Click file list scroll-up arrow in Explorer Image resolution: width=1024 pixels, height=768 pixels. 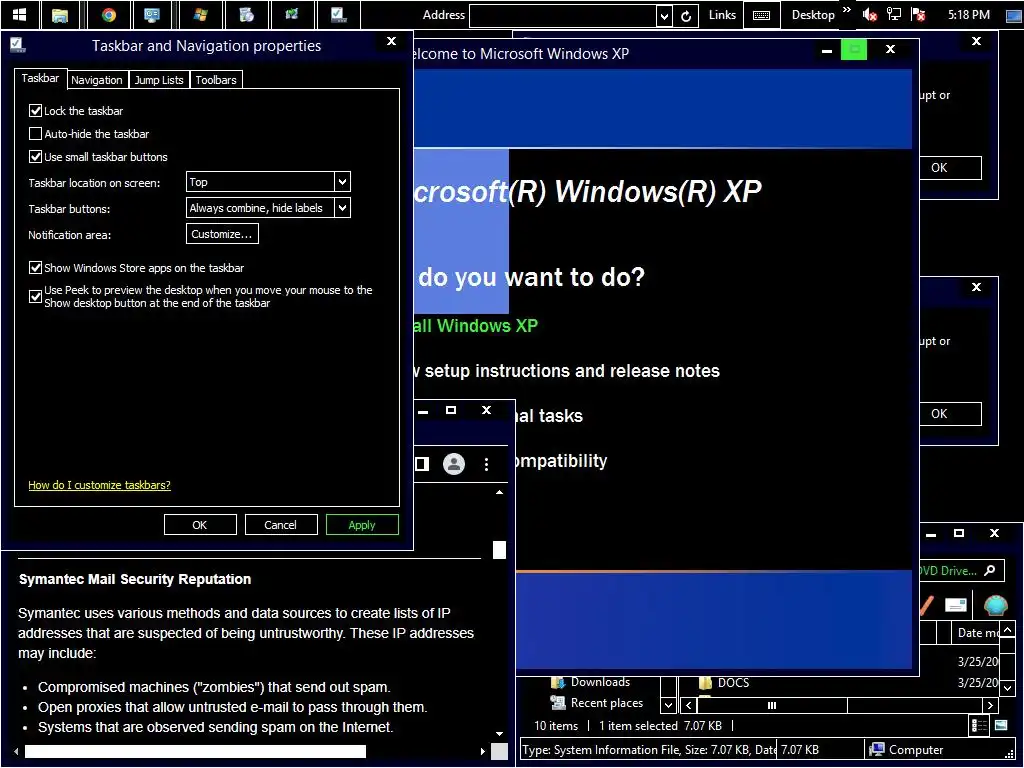pos(1008,630)
